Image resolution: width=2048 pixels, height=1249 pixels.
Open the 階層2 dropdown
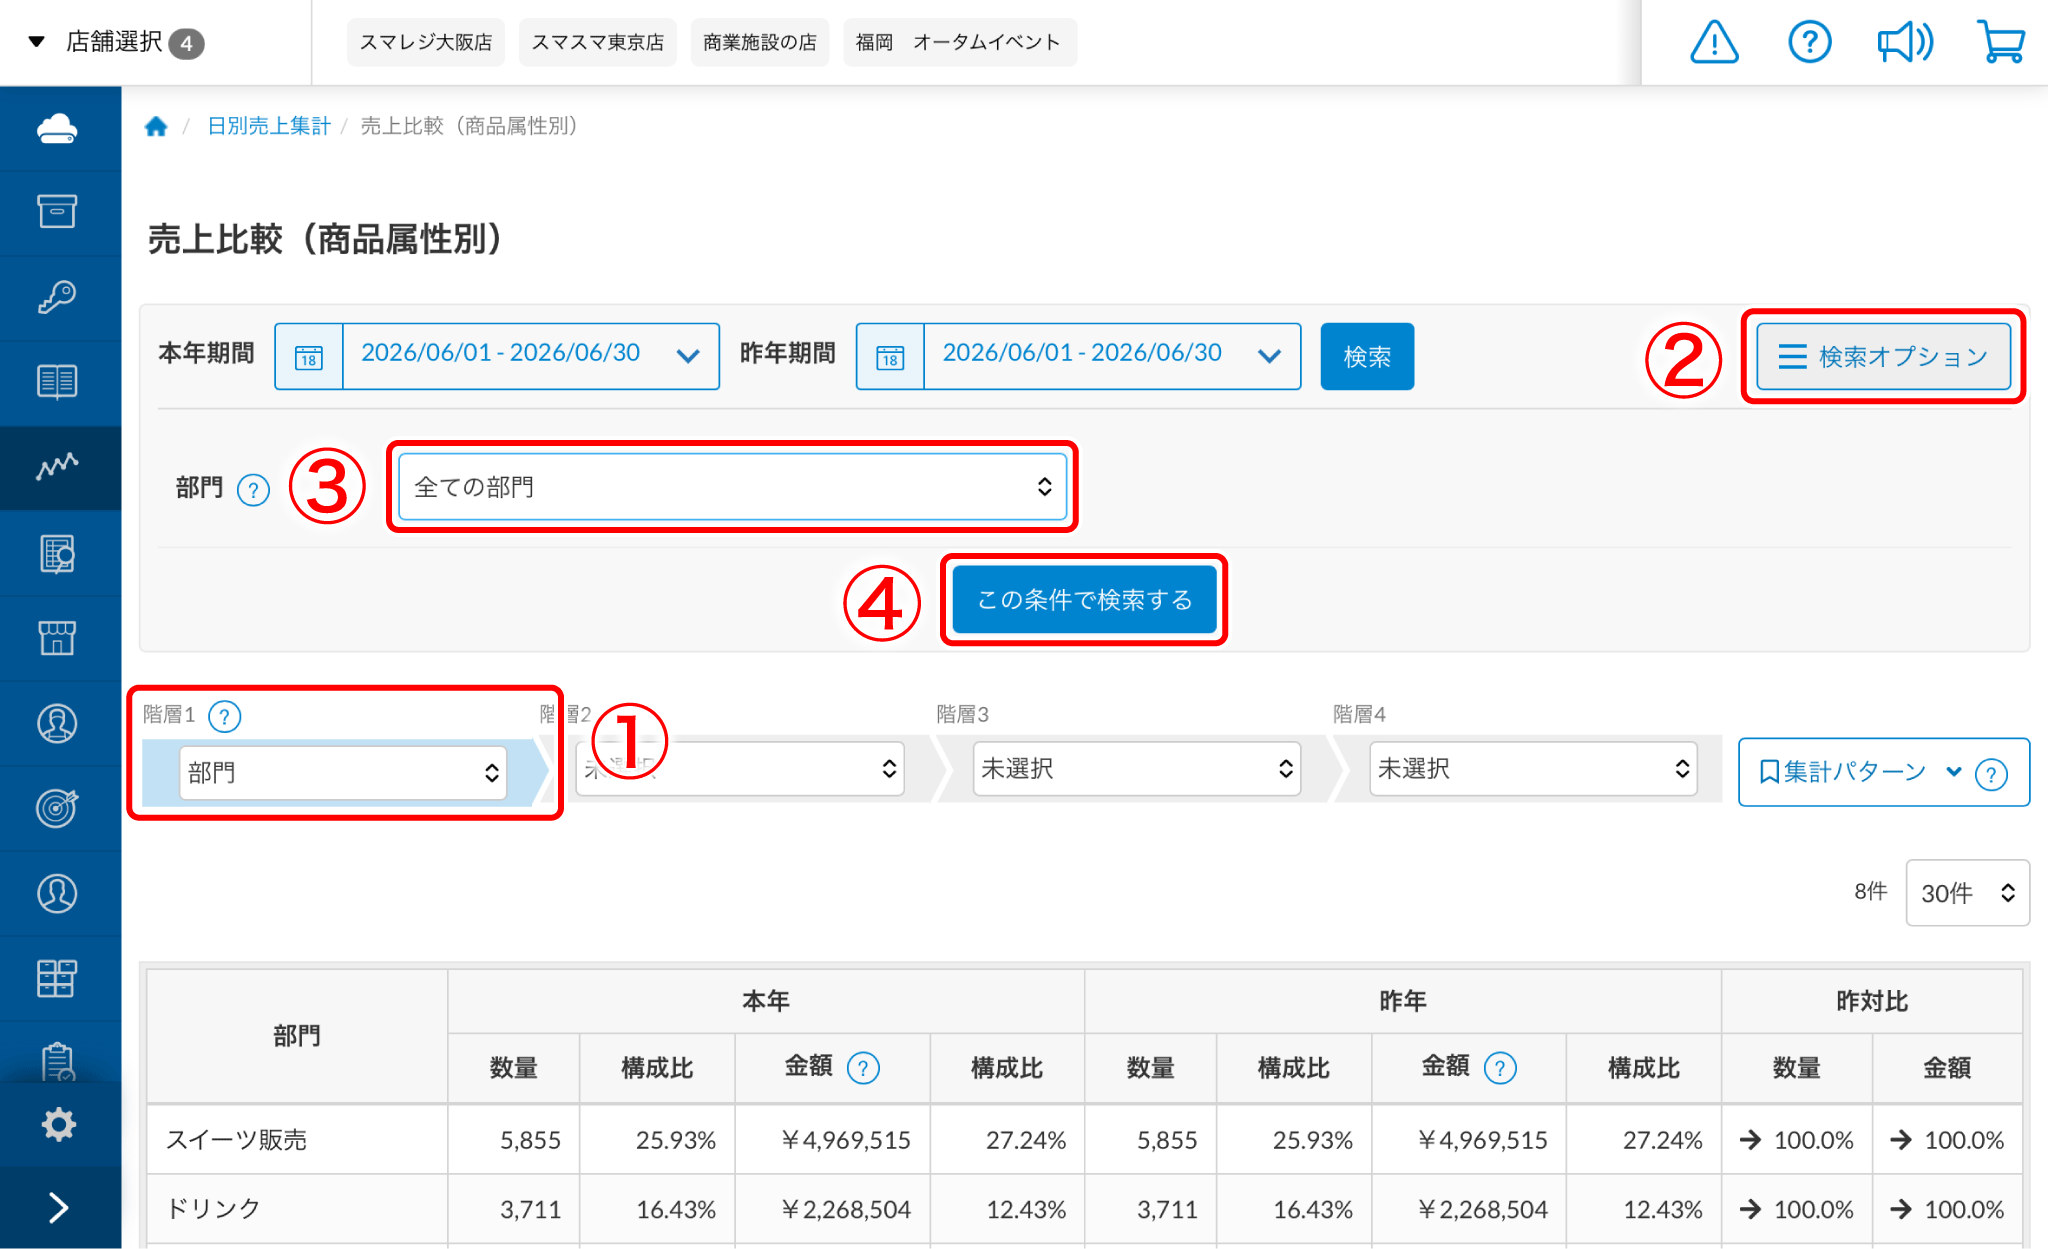tap(740, 769)
